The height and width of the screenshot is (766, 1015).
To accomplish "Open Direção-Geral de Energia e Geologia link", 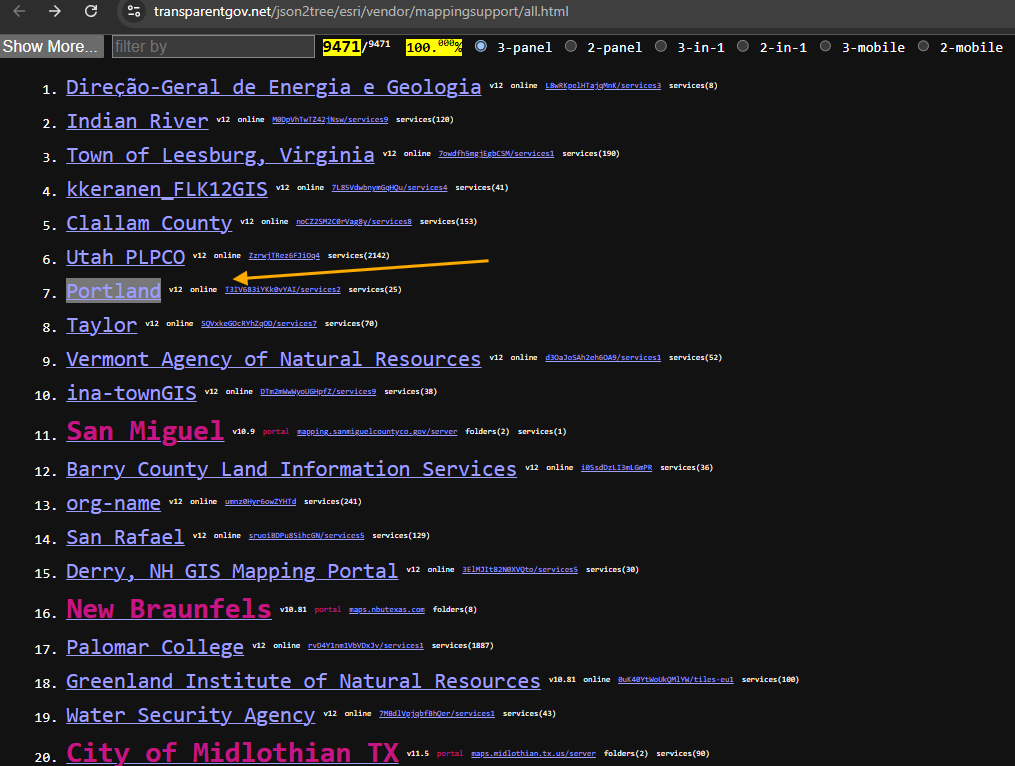I will pos(273,87).
